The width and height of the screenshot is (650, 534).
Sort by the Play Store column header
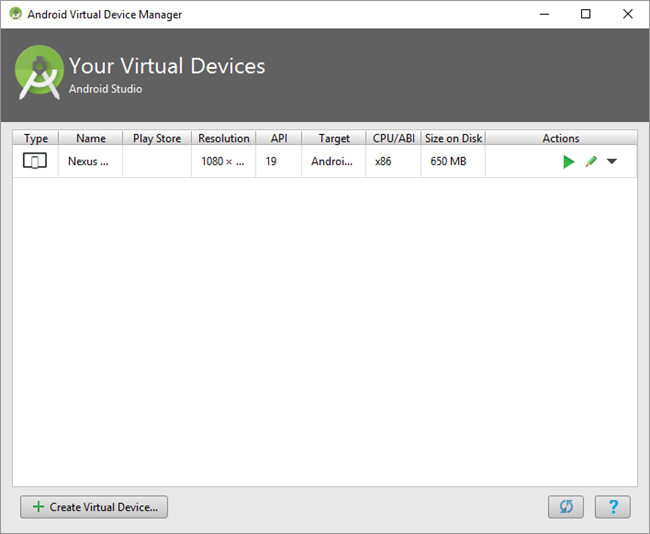click(x=157, y=138)
